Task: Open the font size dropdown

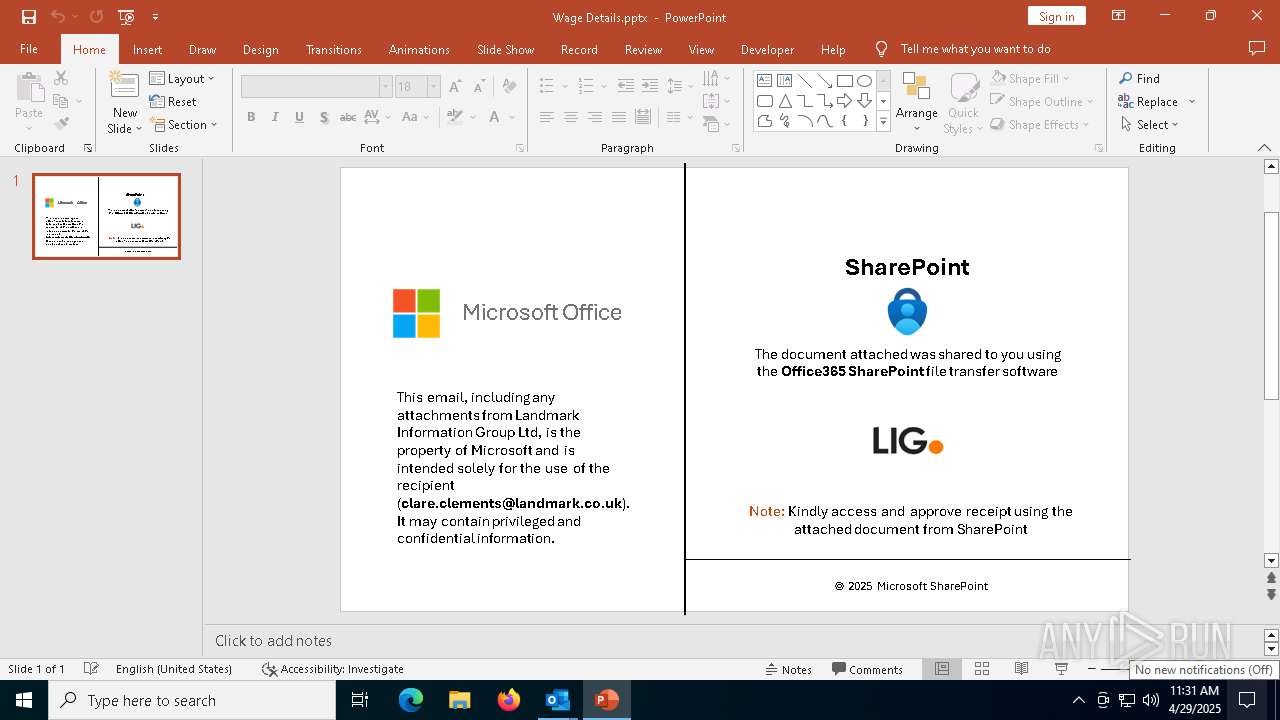Action: 433,86
